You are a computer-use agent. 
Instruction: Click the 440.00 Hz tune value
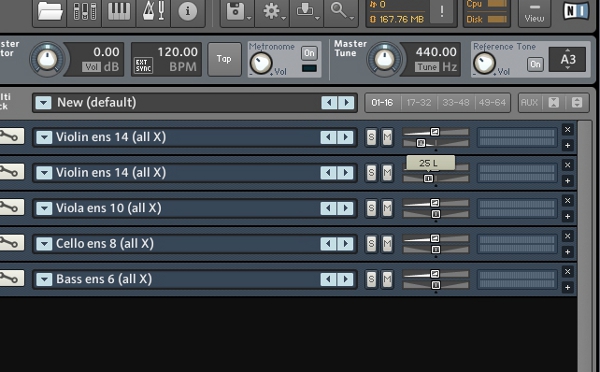[435, 52]
